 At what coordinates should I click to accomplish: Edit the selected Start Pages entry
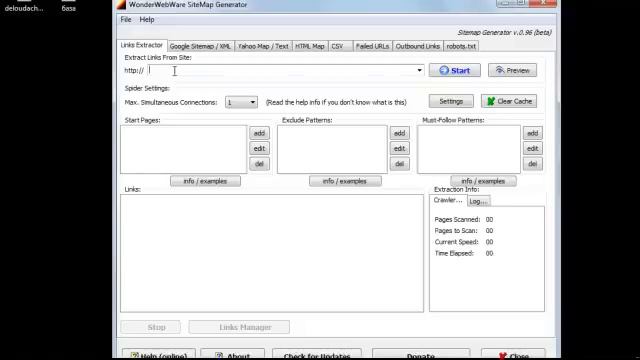(x=259, y=149)
